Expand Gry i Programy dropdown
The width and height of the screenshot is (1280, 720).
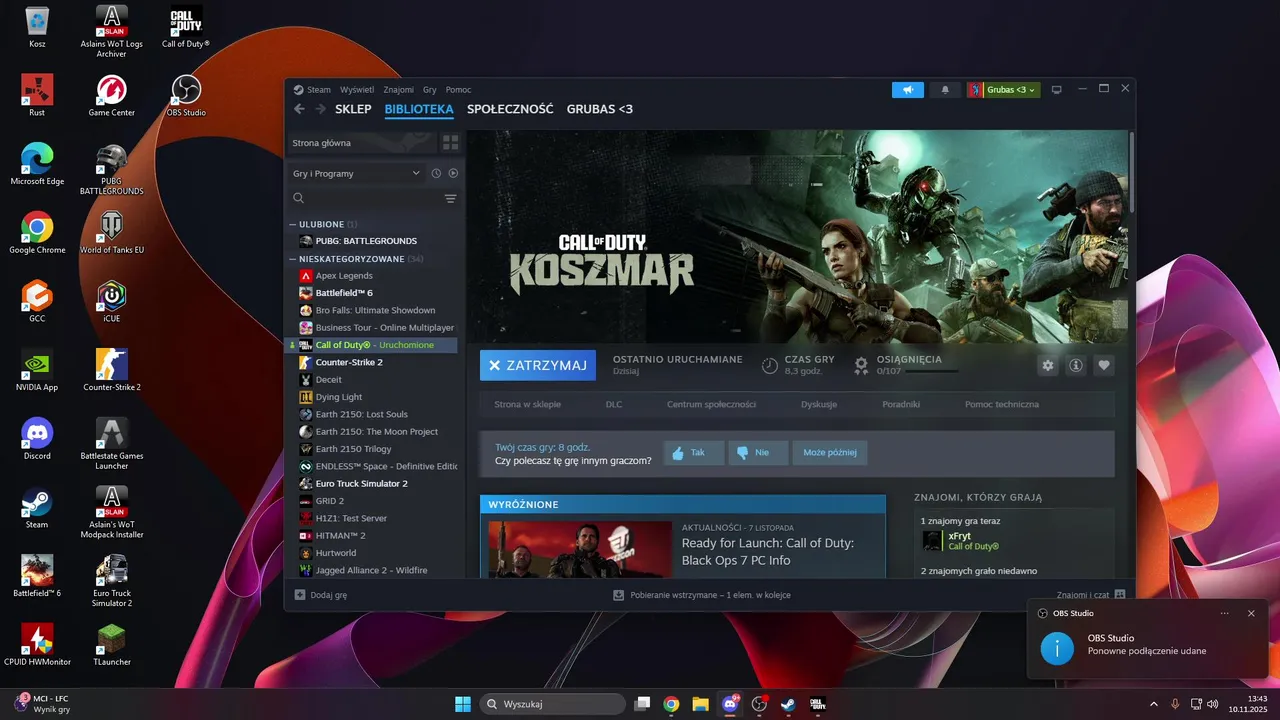[x=356, y=173]
